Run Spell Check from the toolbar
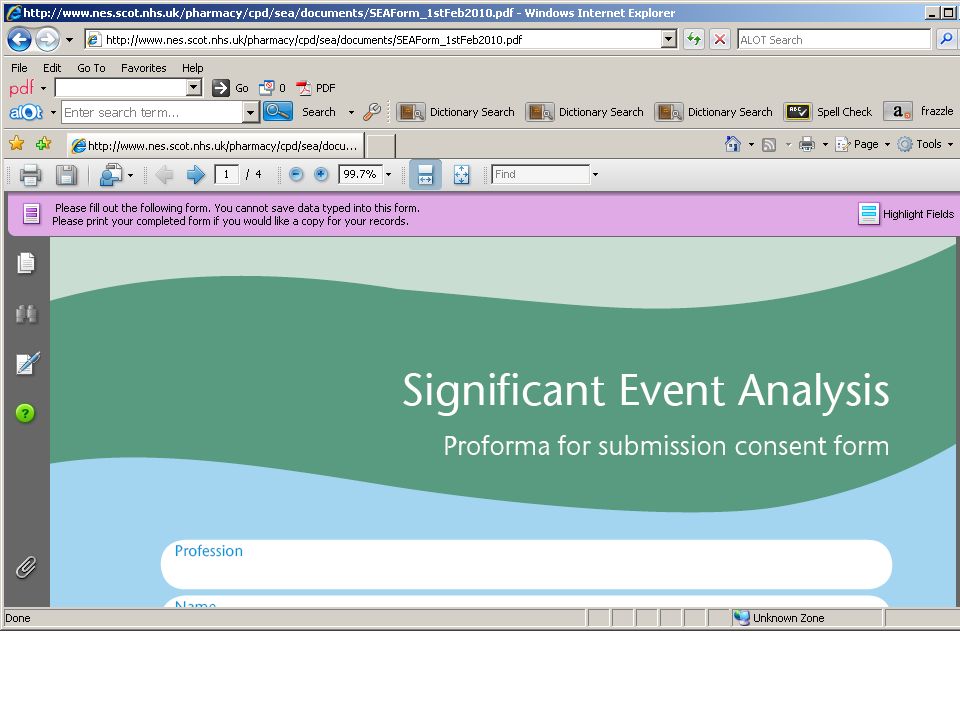Screen dimensions: 960x720 828,112
